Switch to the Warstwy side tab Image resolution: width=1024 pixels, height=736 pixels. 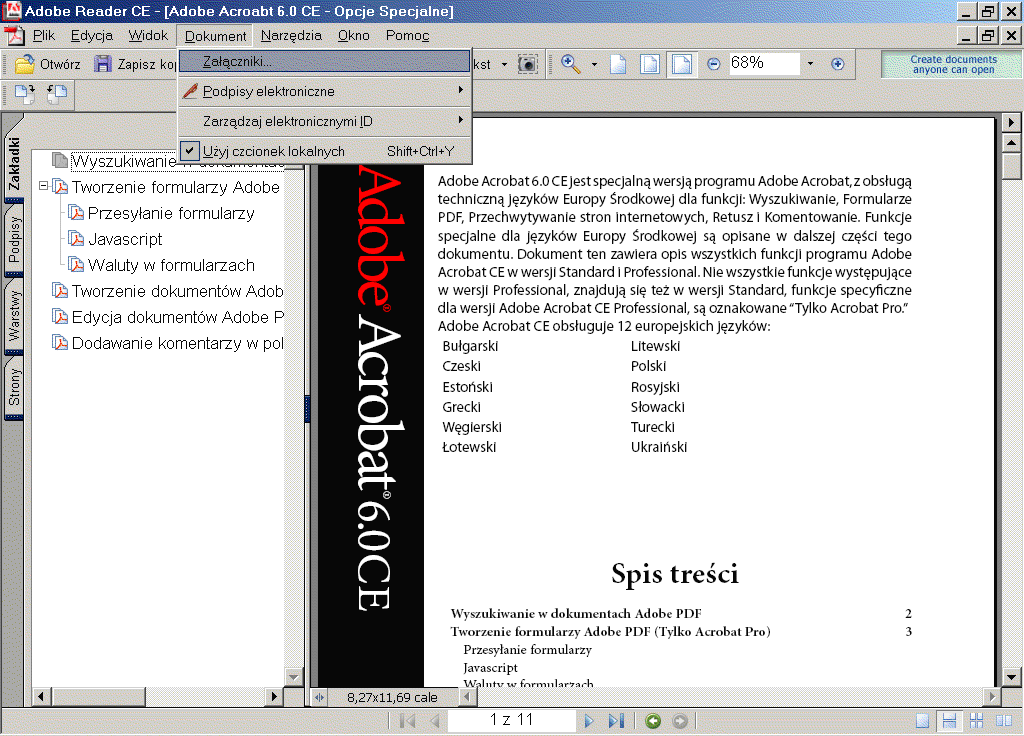(x=14, y=316)
